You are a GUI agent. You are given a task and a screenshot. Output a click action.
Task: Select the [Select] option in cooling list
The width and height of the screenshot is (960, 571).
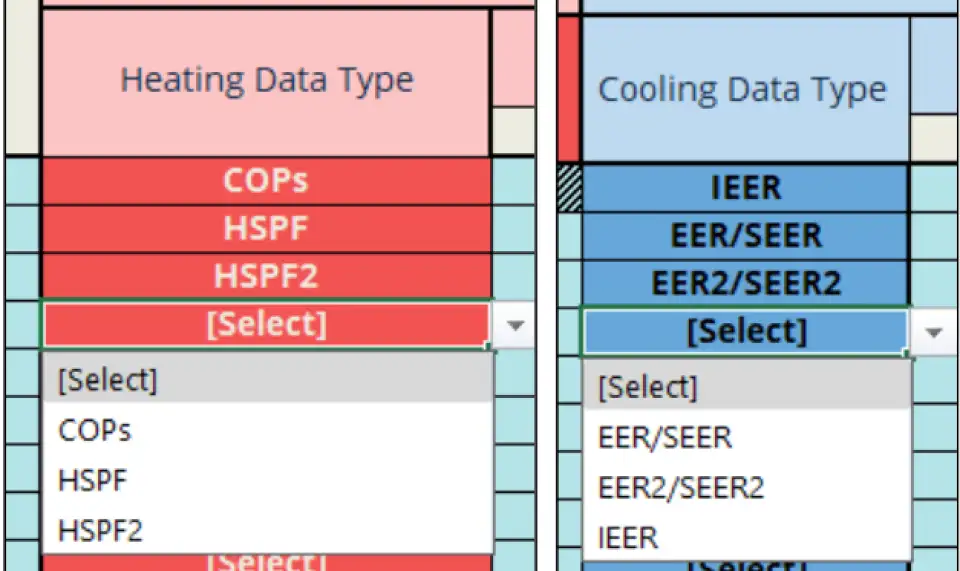point(648,387)
